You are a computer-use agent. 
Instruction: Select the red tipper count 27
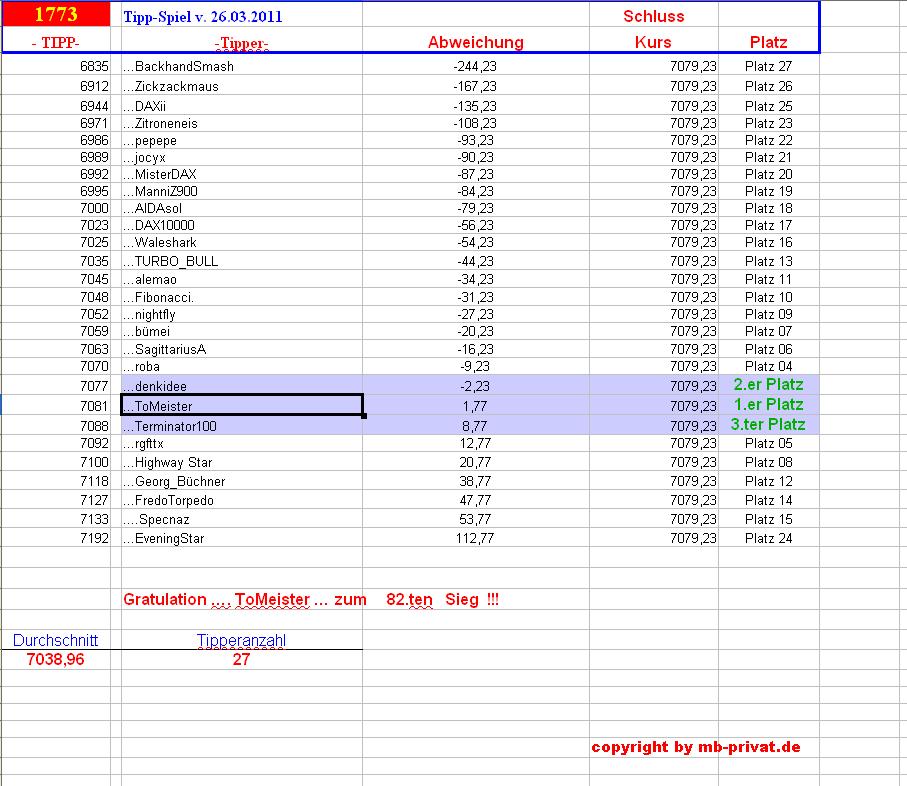[241, 659]
